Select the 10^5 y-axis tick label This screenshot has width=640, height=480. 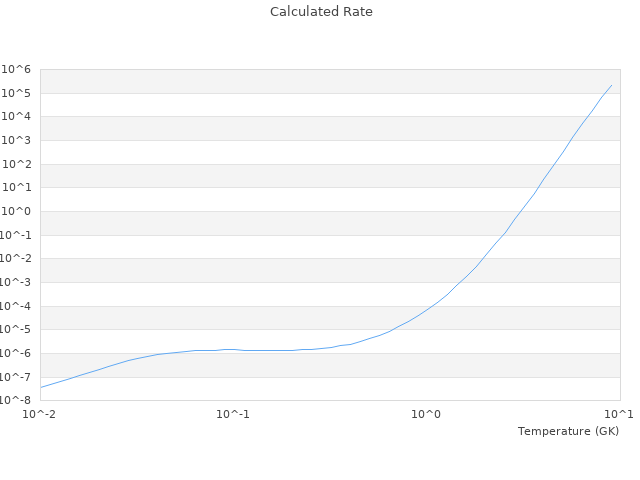(17, 93)
